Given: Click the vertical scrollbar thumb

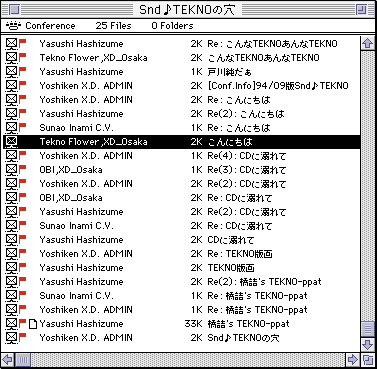Looking at the screenshot, I should 368,330.
